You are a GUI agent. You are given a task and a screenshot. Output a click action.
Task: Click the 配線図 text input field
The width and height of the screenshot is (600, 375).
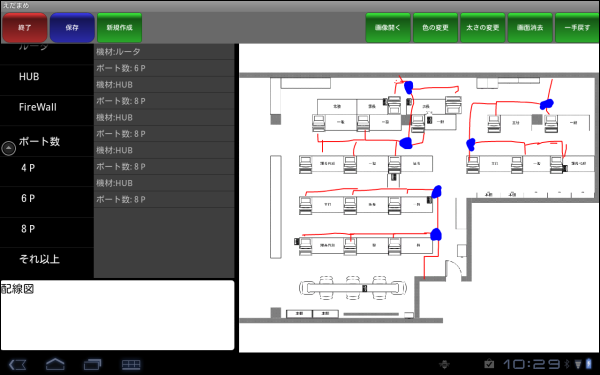[x=117, y=315]
